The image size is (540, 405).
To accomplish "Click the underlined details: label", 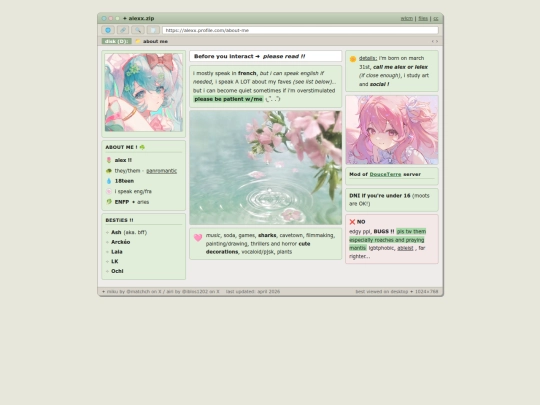I will (x=368, y=58).
